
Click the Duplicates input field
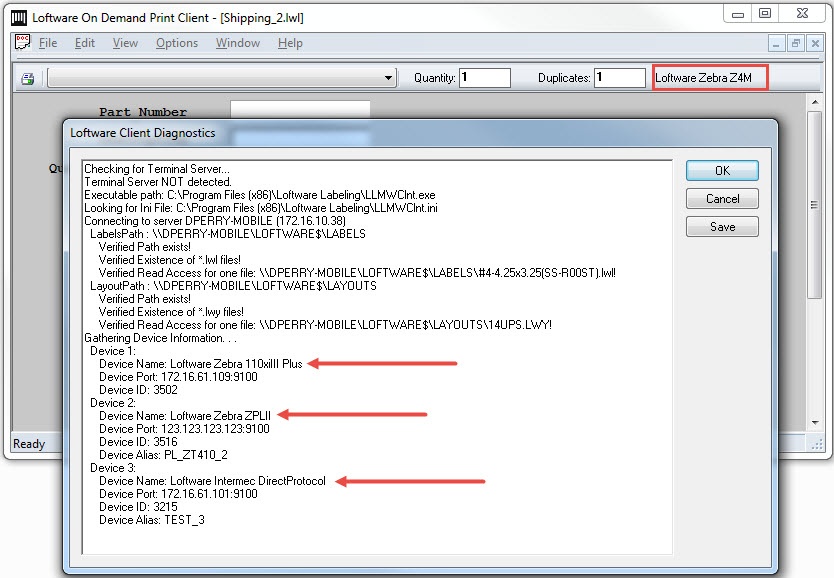tap(620, 78)
